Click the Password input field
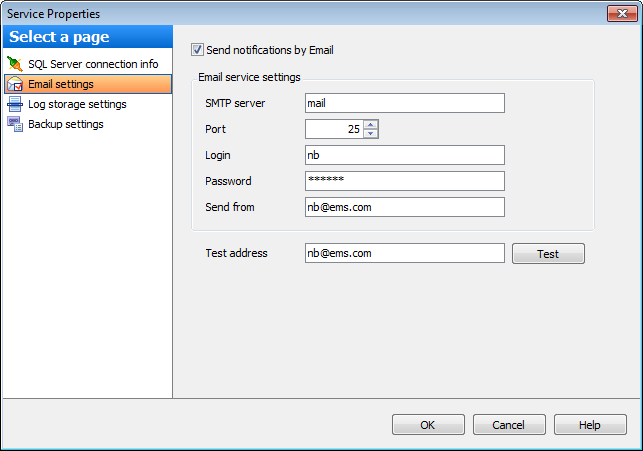This screenshot has height=451, width=643. pos(405,181)
